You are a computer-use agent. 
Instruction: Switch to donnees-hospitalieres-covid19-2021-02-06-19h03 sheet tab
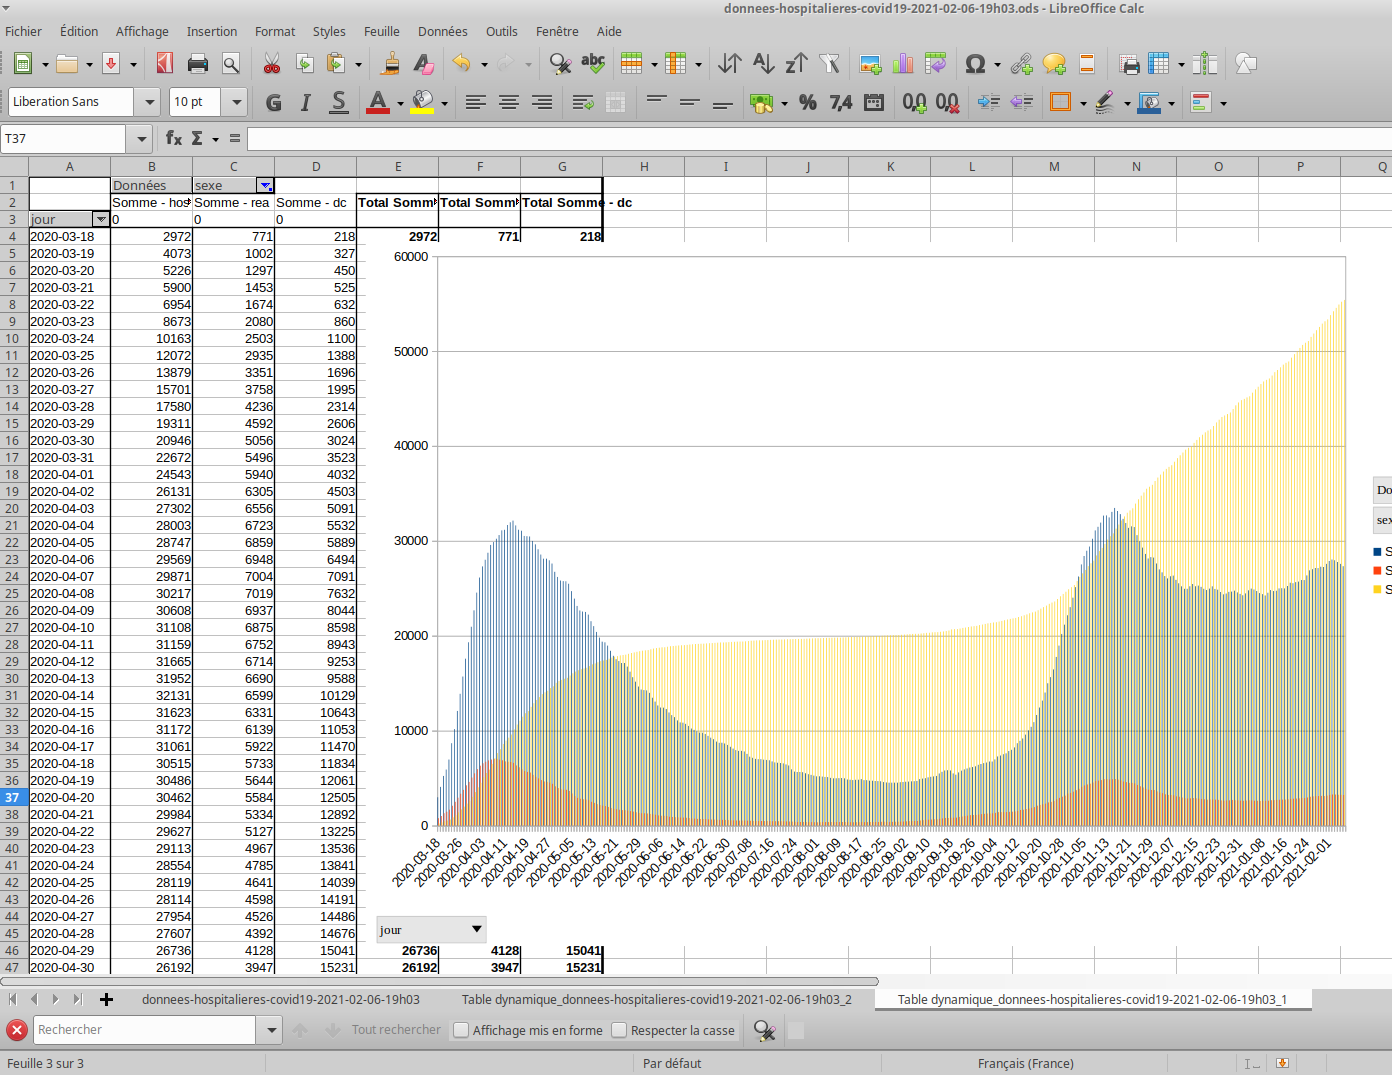tap(280, 999)
